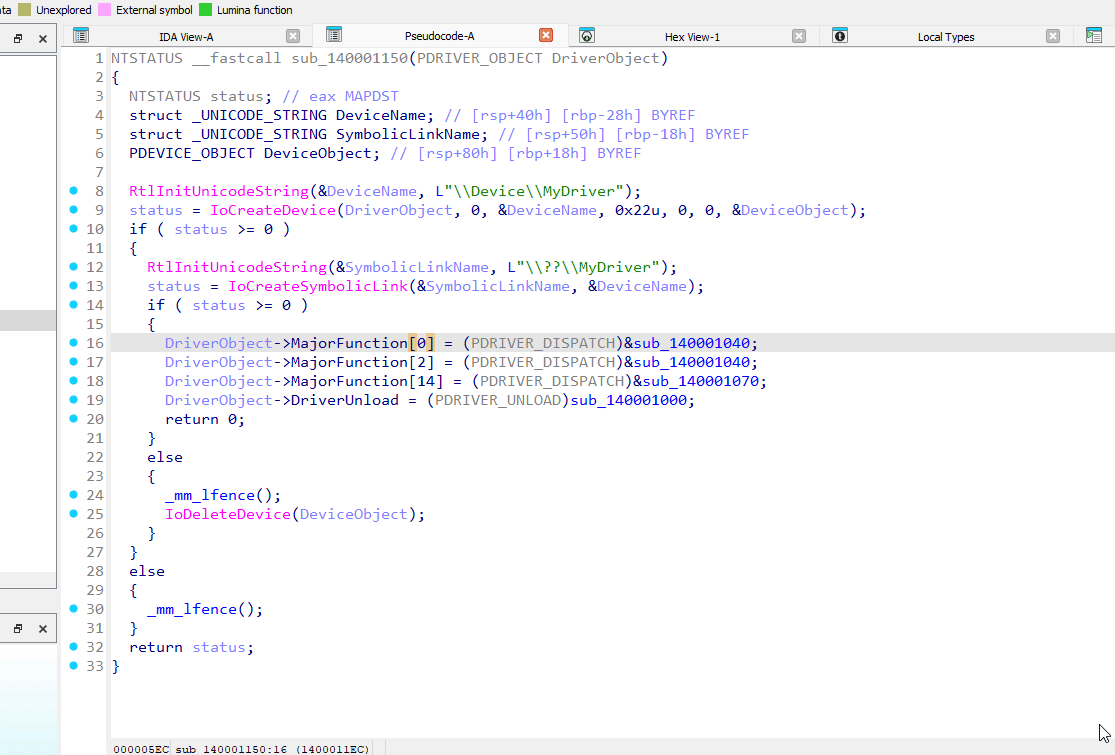Click the Unexplored legend color swatch
Screen dimensions: 1115x755
click(x=24, y=10)
